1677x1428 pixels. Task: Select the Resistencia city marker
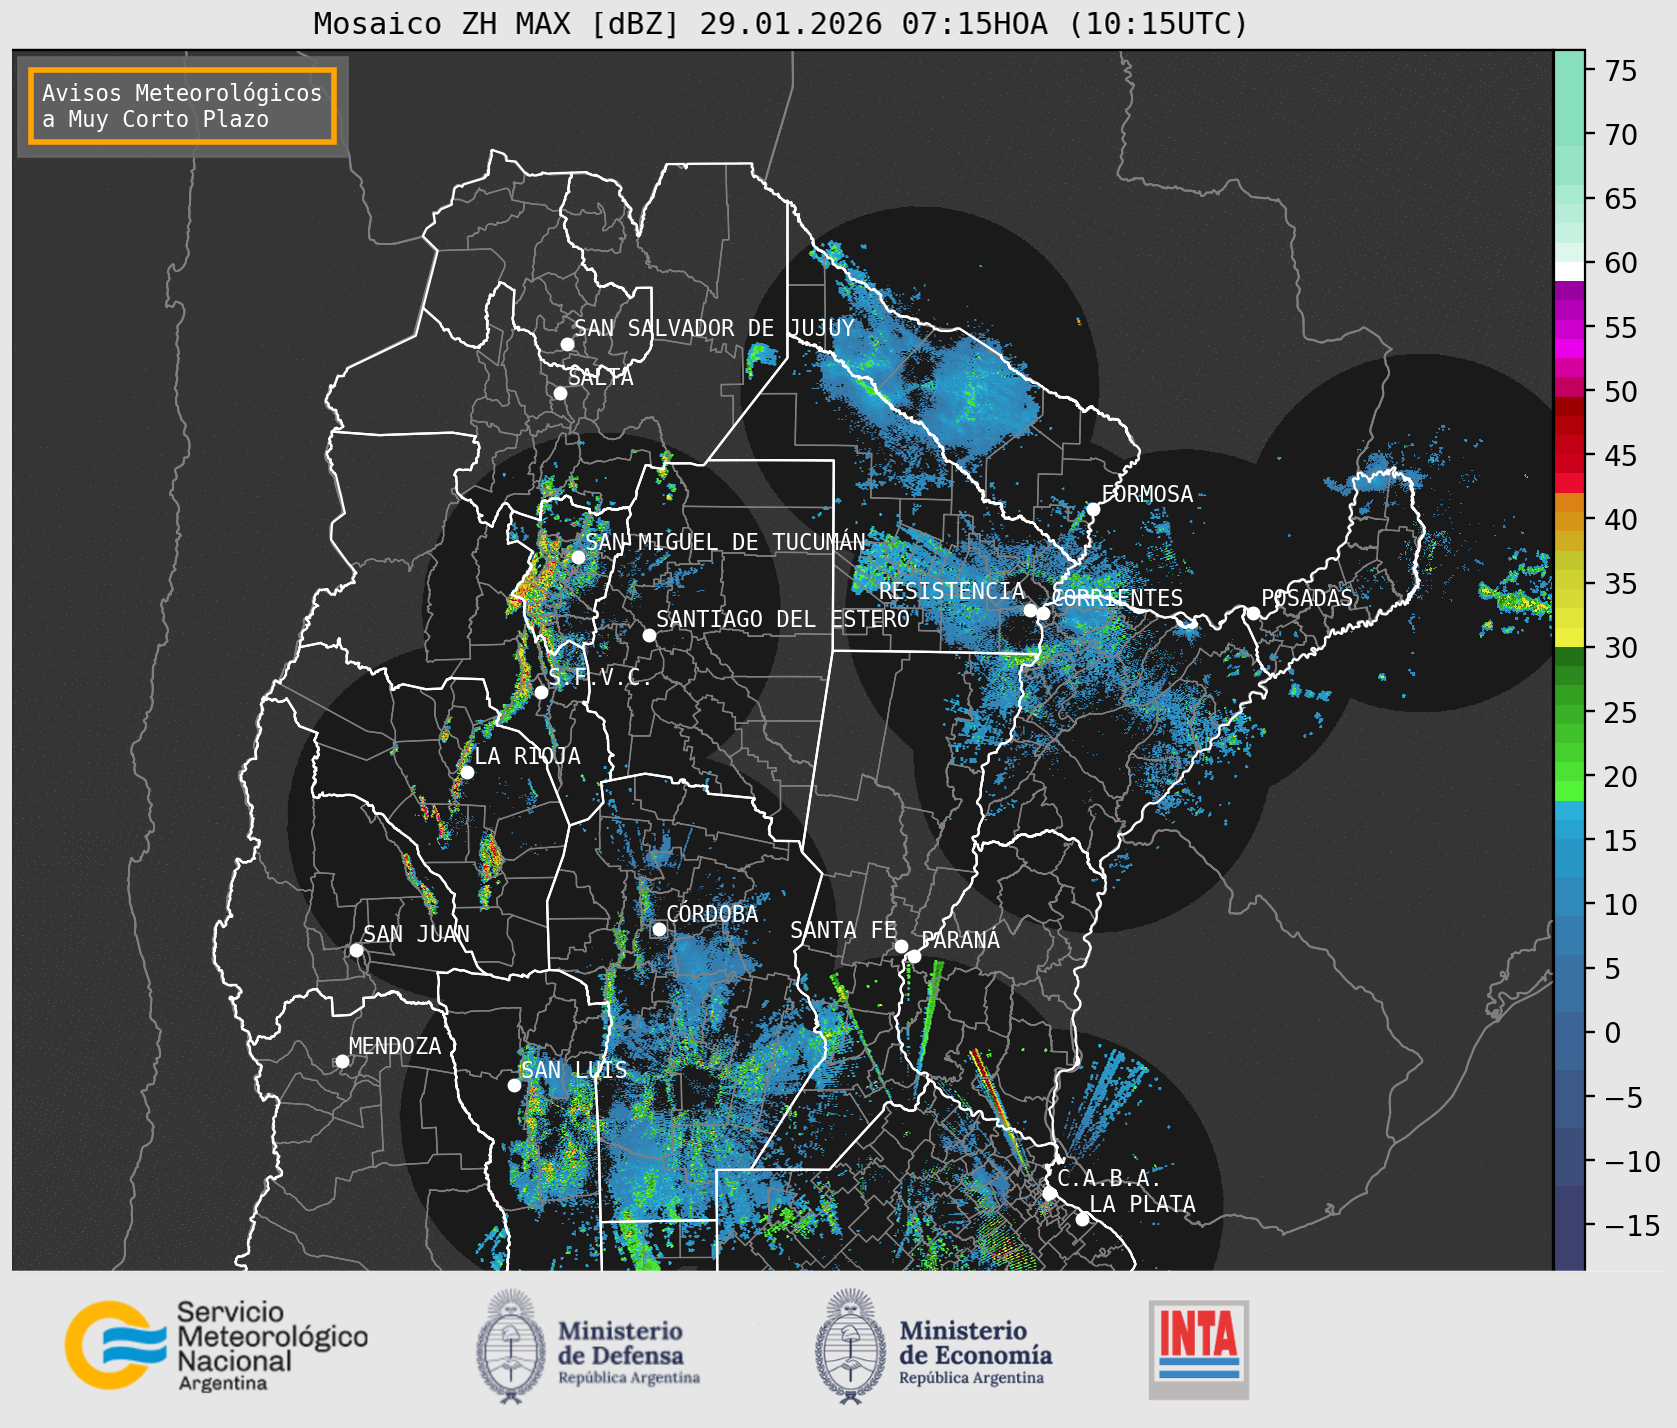coord(1030,610)
